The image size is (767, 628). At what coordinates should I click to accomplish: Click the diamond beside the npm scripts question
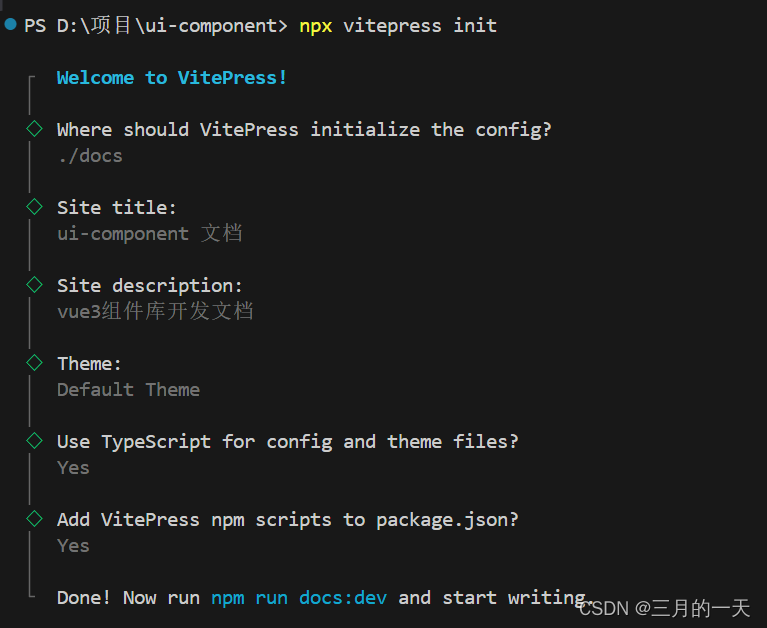tap(34, 519)
